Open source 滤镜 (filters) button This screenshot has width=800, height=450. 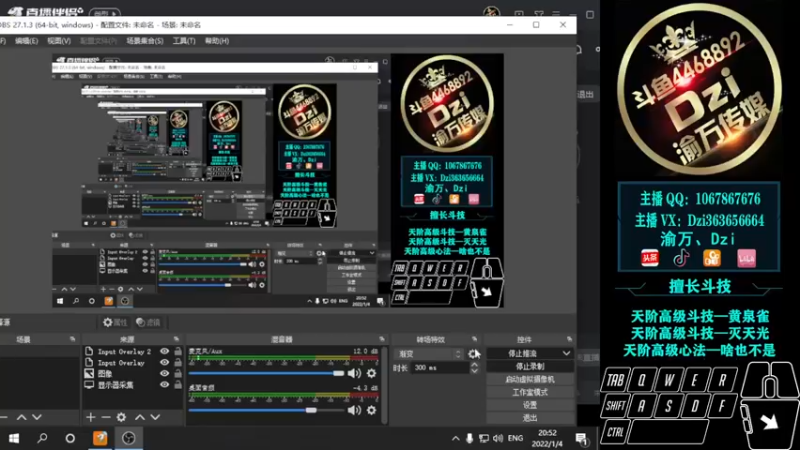pos(148,322)
